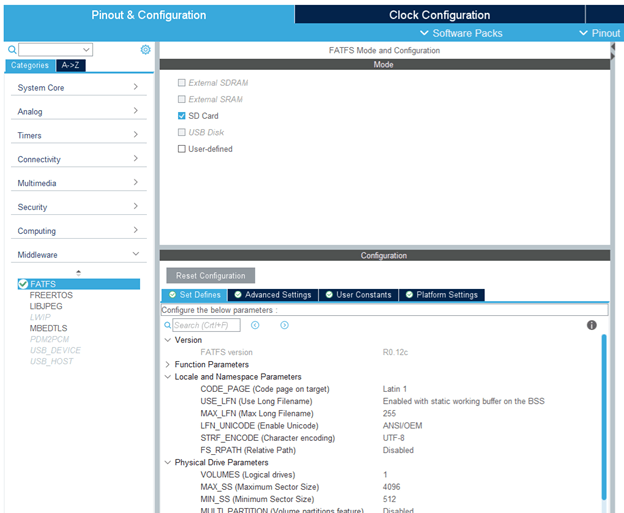Click the info icon in the configuration panel

591,325
